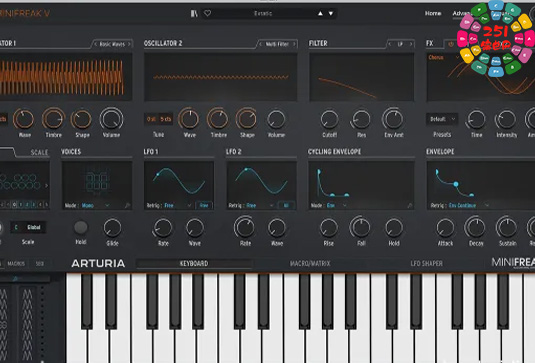535x363 pixels.
Task: Open Cycling Envelope settings wrench icon
Action: point(409,205)
